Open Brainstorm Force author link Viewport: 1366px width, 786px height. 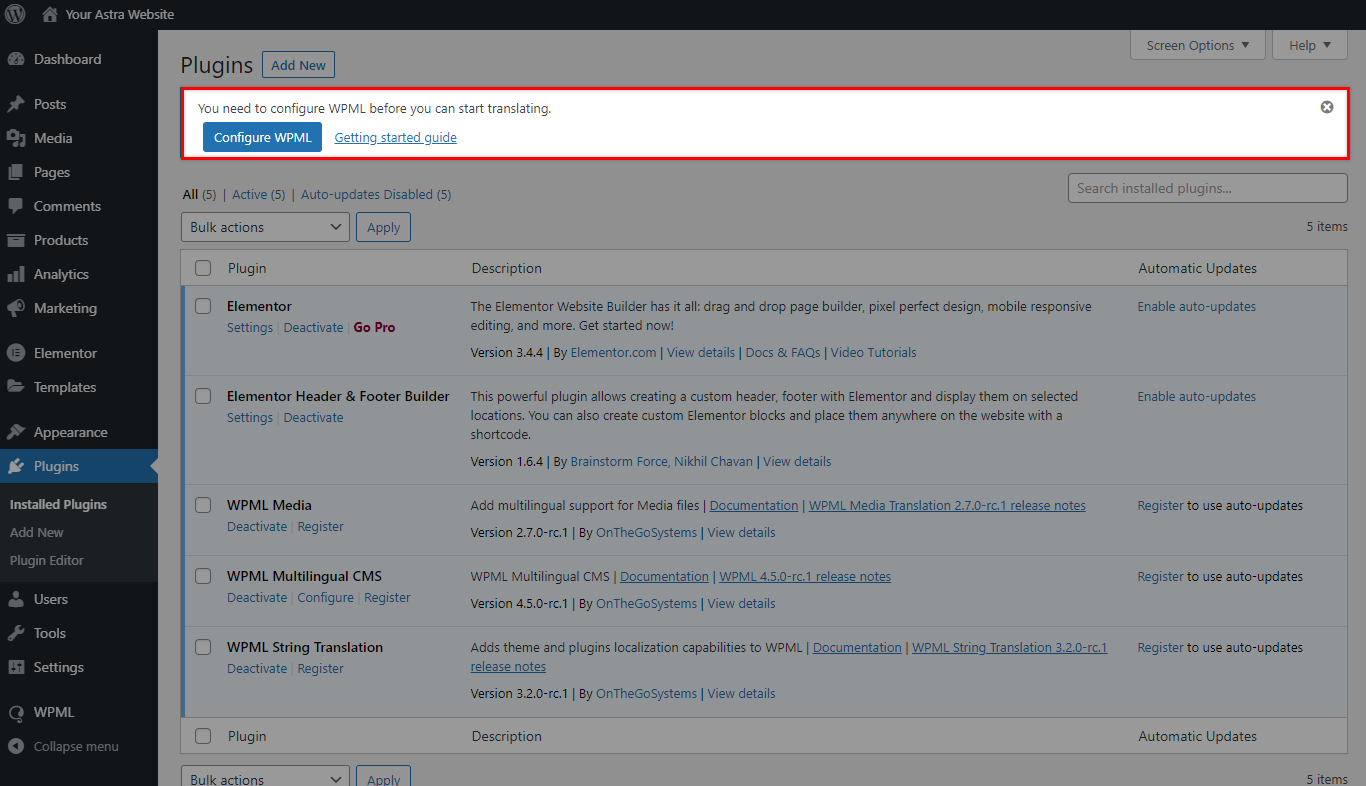[617, 462]
